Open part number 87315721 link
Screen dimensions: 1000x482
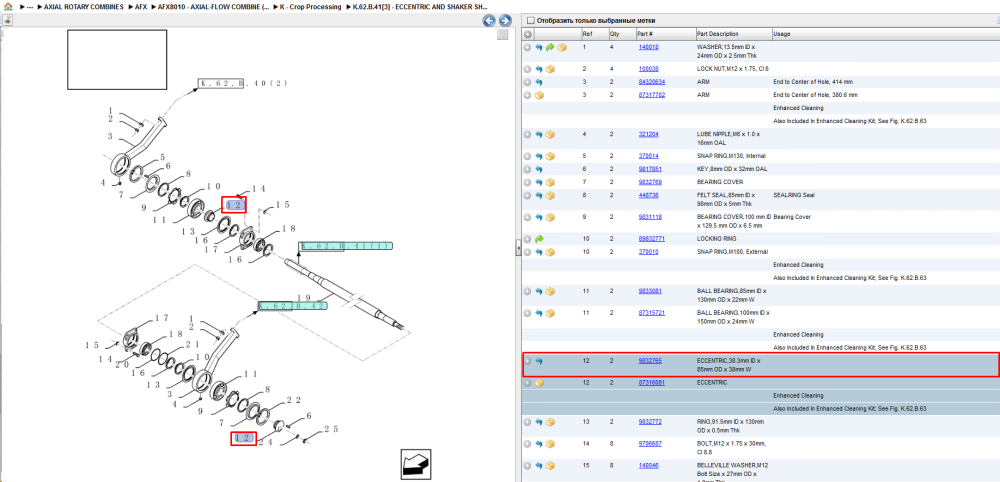tap(652, 313)
